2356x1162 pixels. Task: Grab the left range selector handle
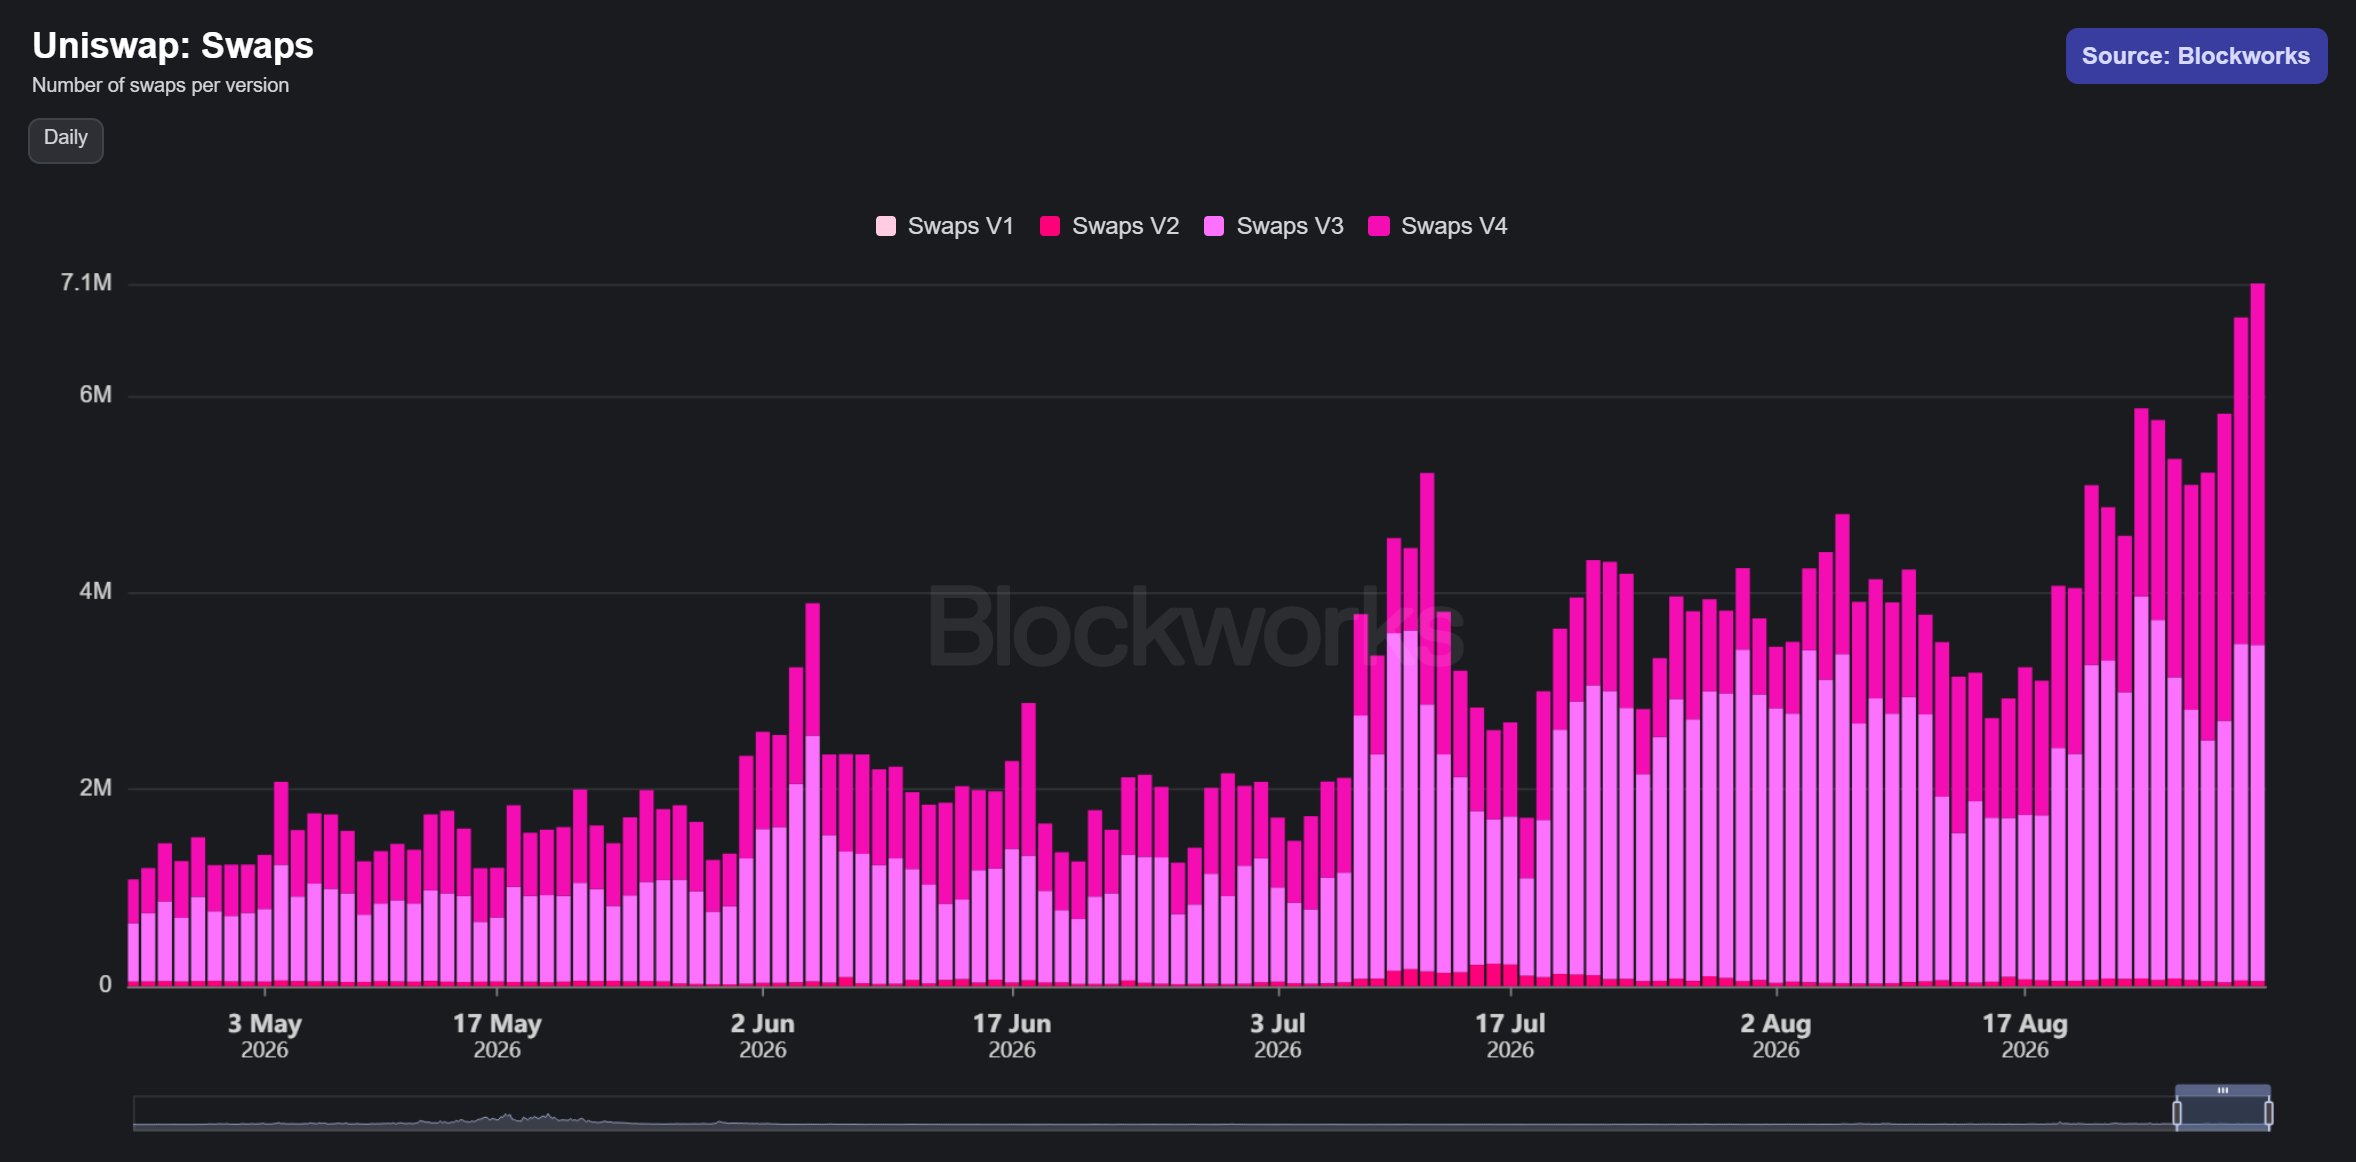tap(2177, 1113)
